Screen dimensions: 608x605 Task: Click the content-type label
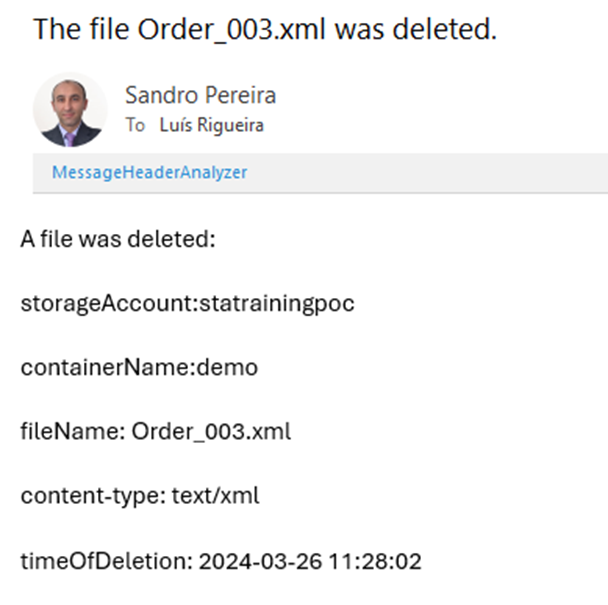pyautogui.click(x=90, y=496)
